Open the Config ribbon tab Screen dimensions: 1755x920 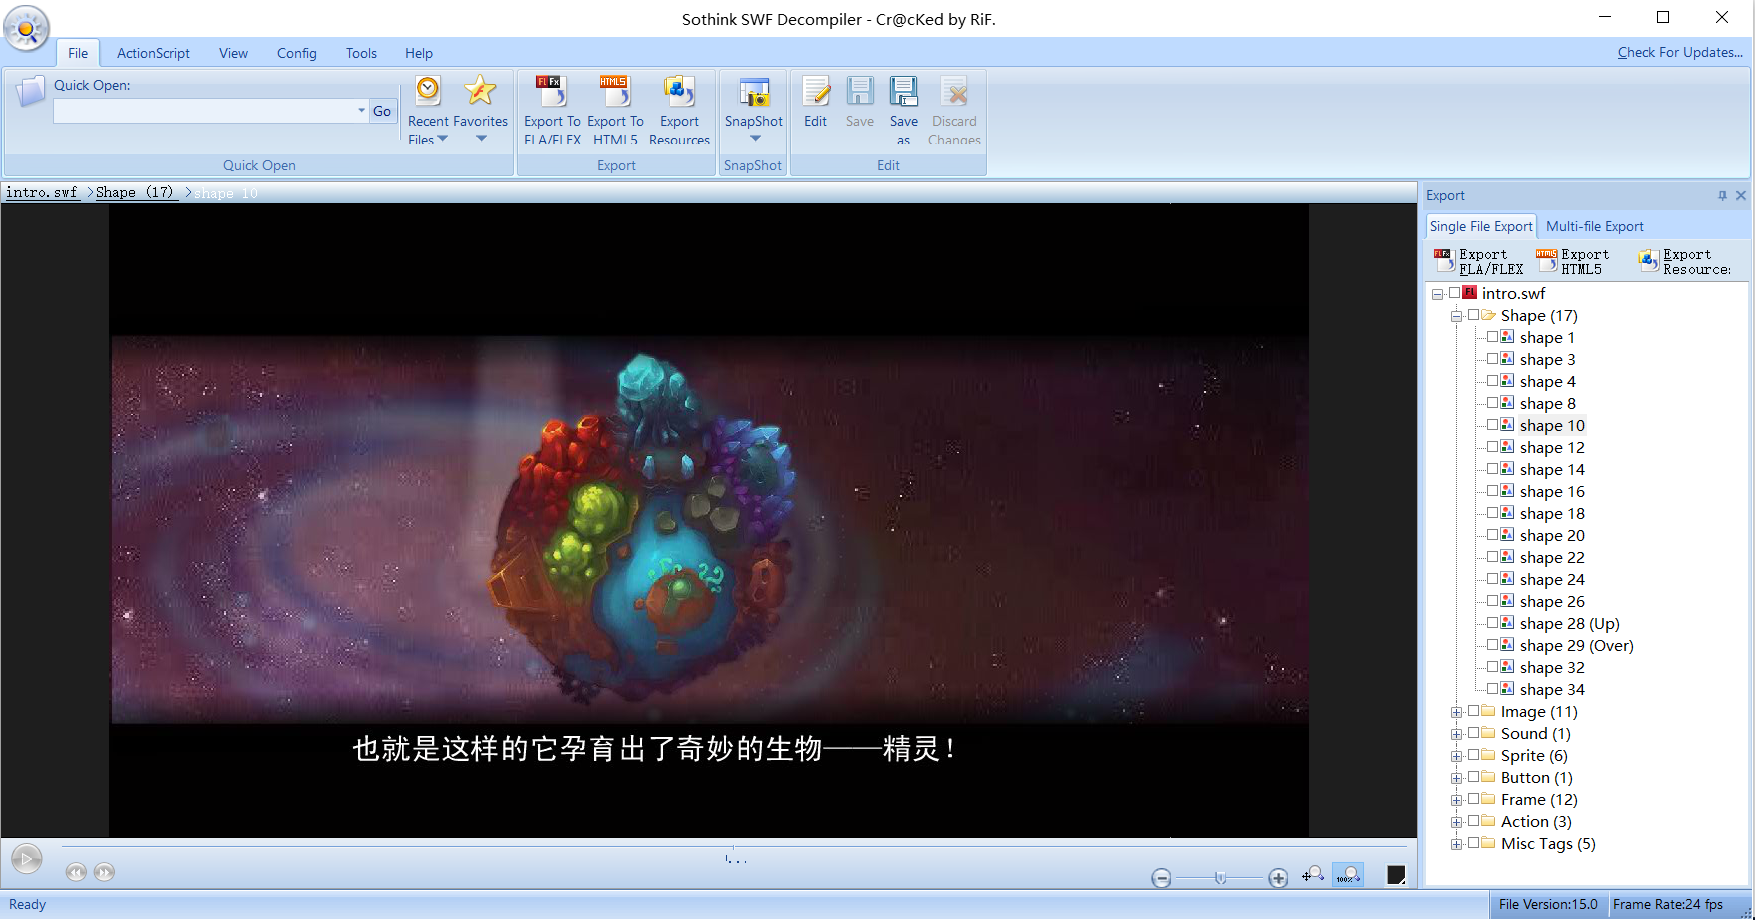pos(297,53)
